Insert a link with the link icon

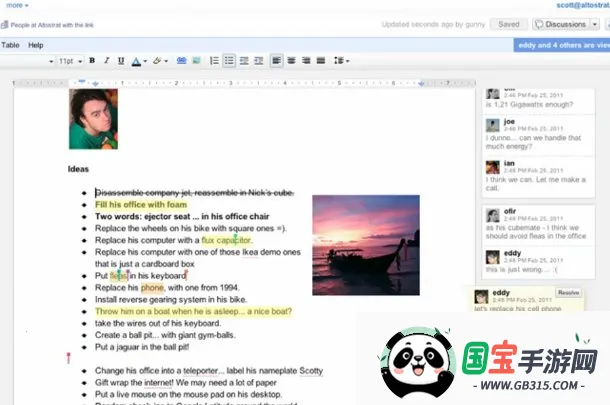(181, 61)
